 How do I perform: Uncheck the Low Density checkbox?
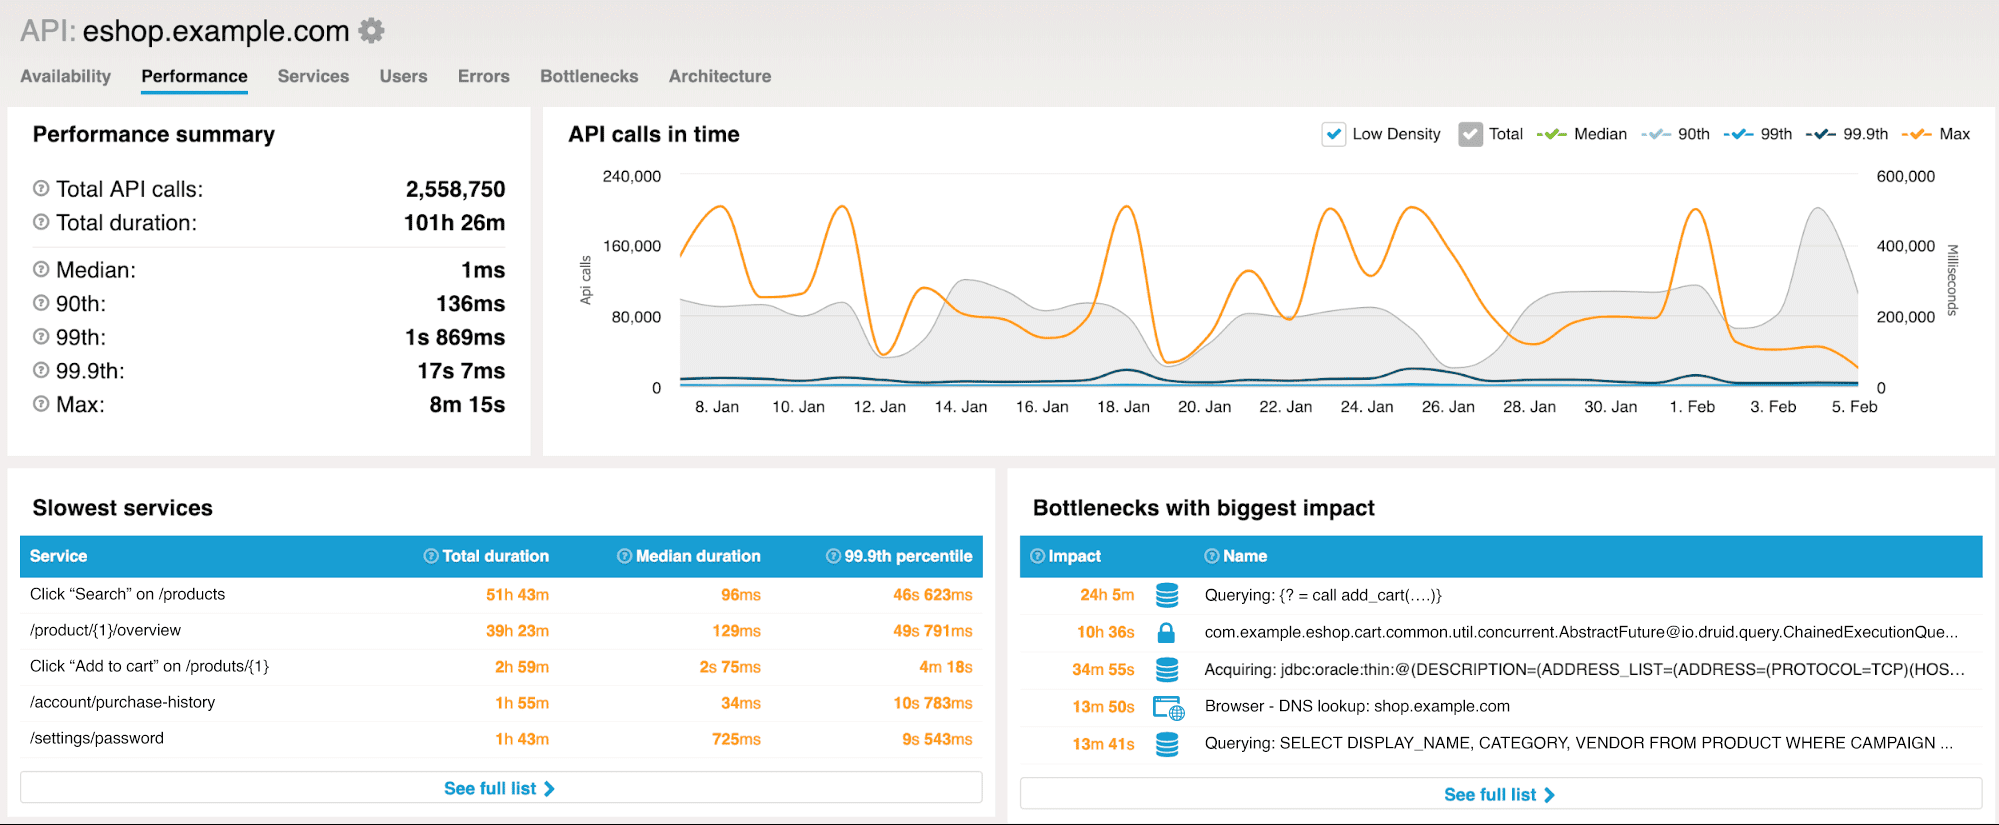point(1333,134)
